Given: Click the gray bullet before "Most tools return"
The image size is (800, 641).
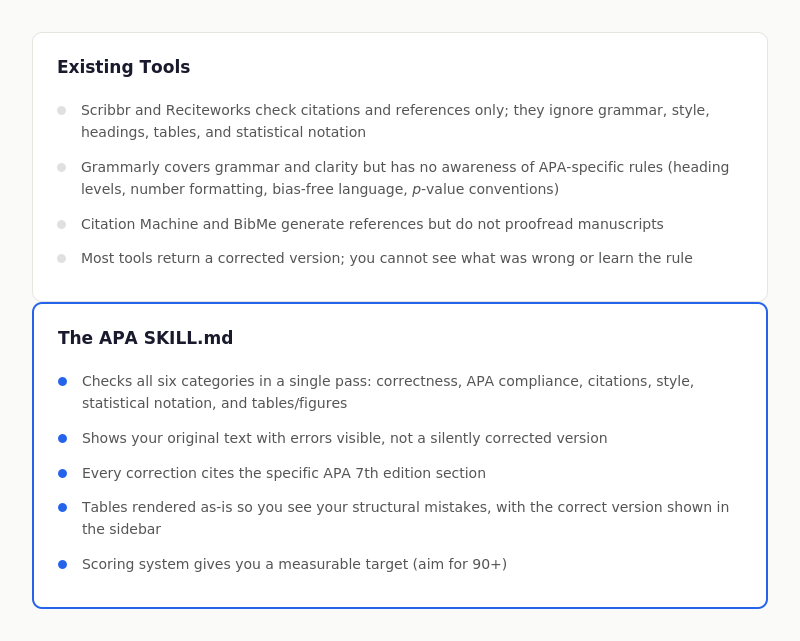Looking at the screenshot, I should coord(62,258).
